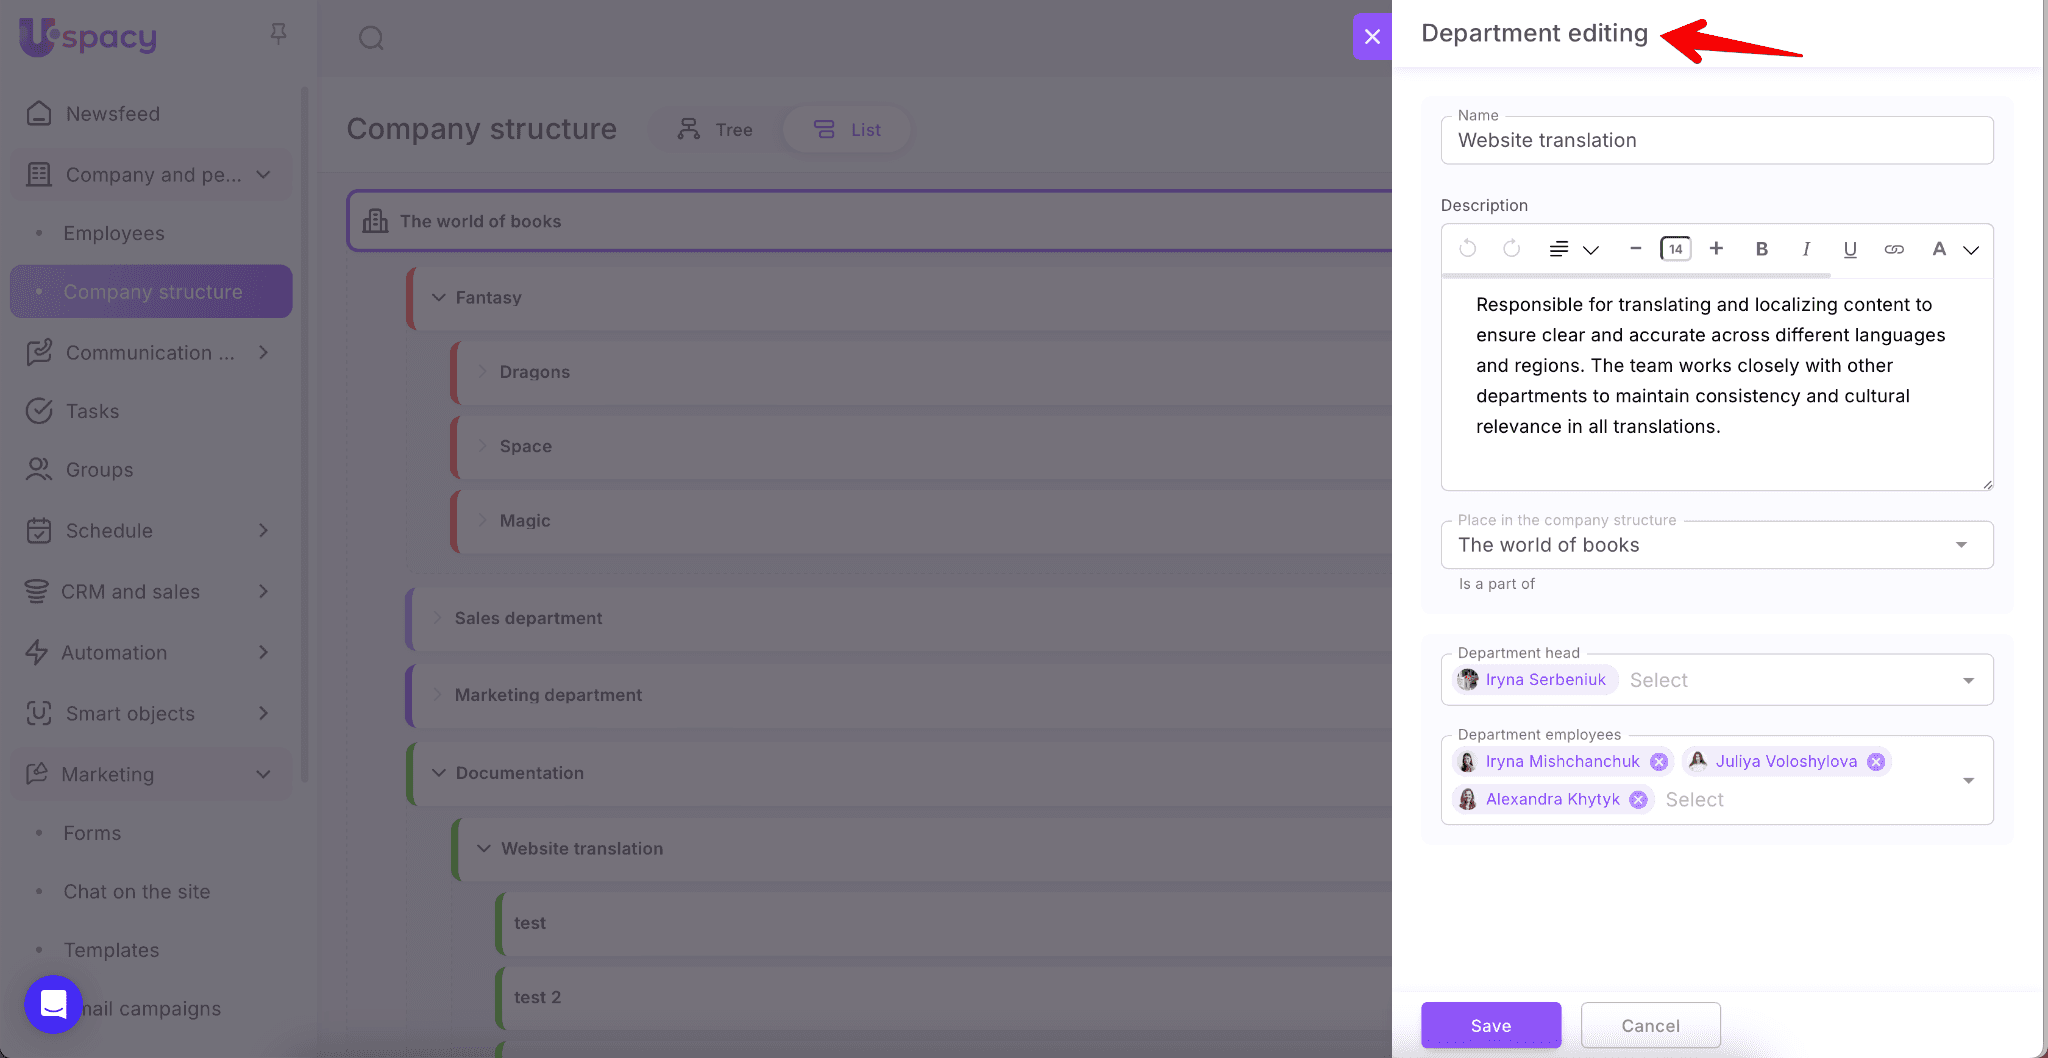The height and width of the screenshot is (1058, 2048).
Task: Save the department changes
Action: coord(1490,1025)
